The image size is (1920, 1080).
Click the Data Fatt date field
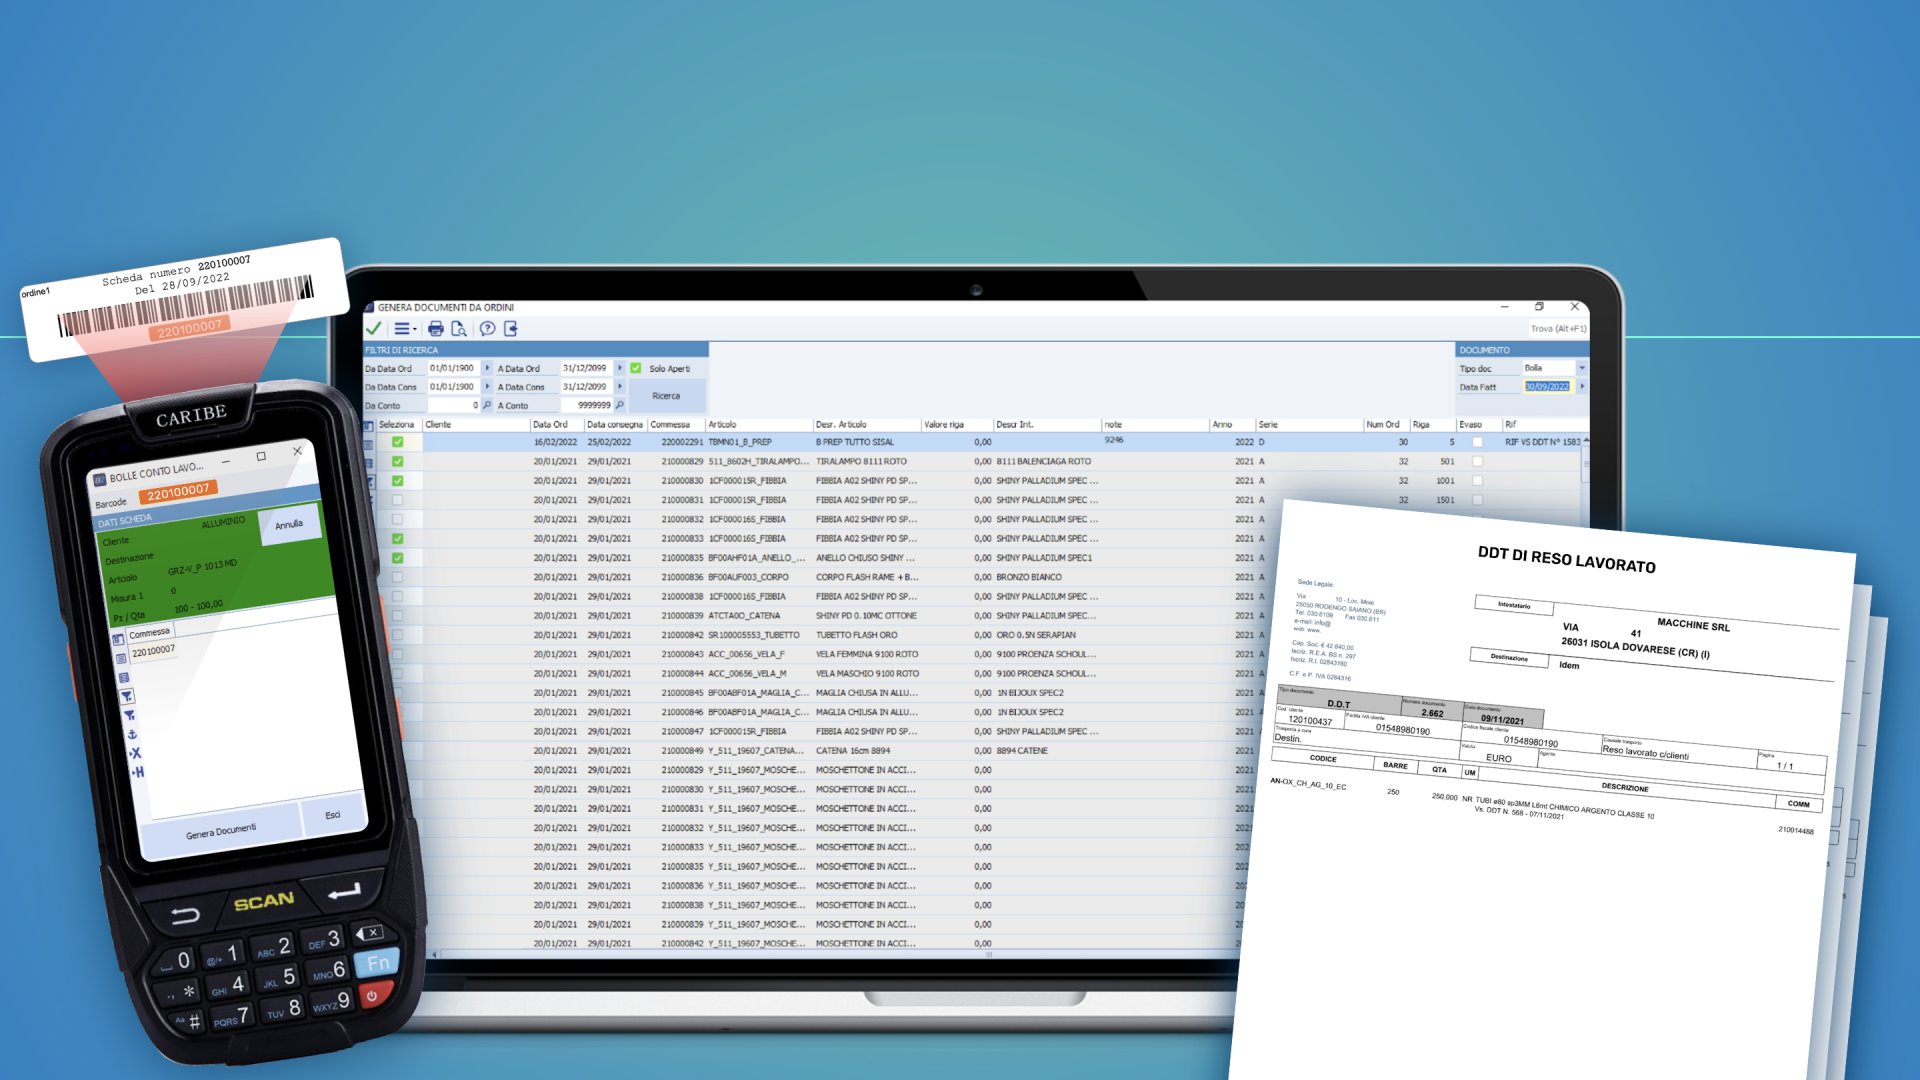click(x=1547, y=387)
